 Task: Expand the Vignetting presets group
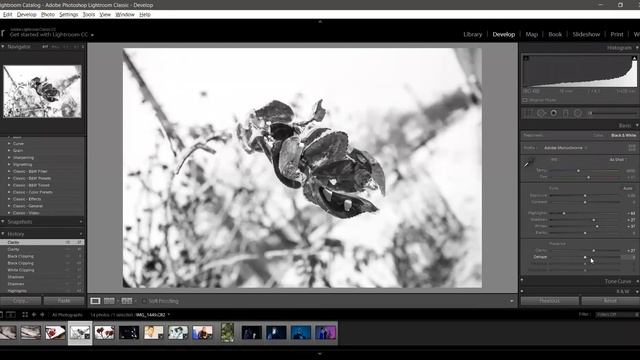(x=9, y=164)
